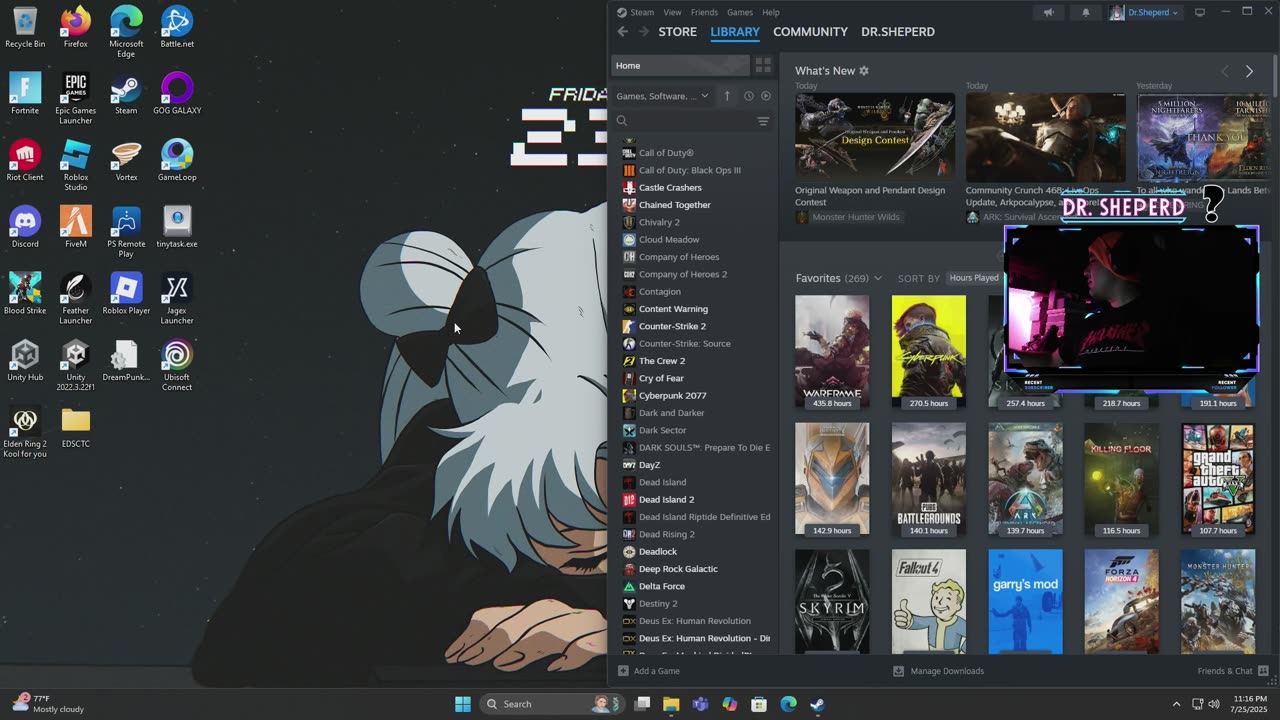The image size is (1280, 720).
Task: Open the Killing Floor cover in Favorites
Action: click(x=1121, y=479)
